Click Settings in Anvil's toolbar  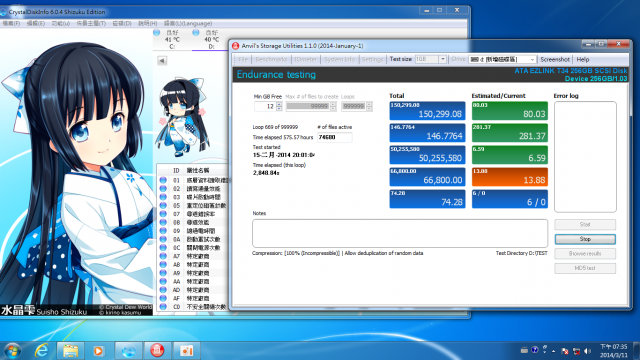372,60
